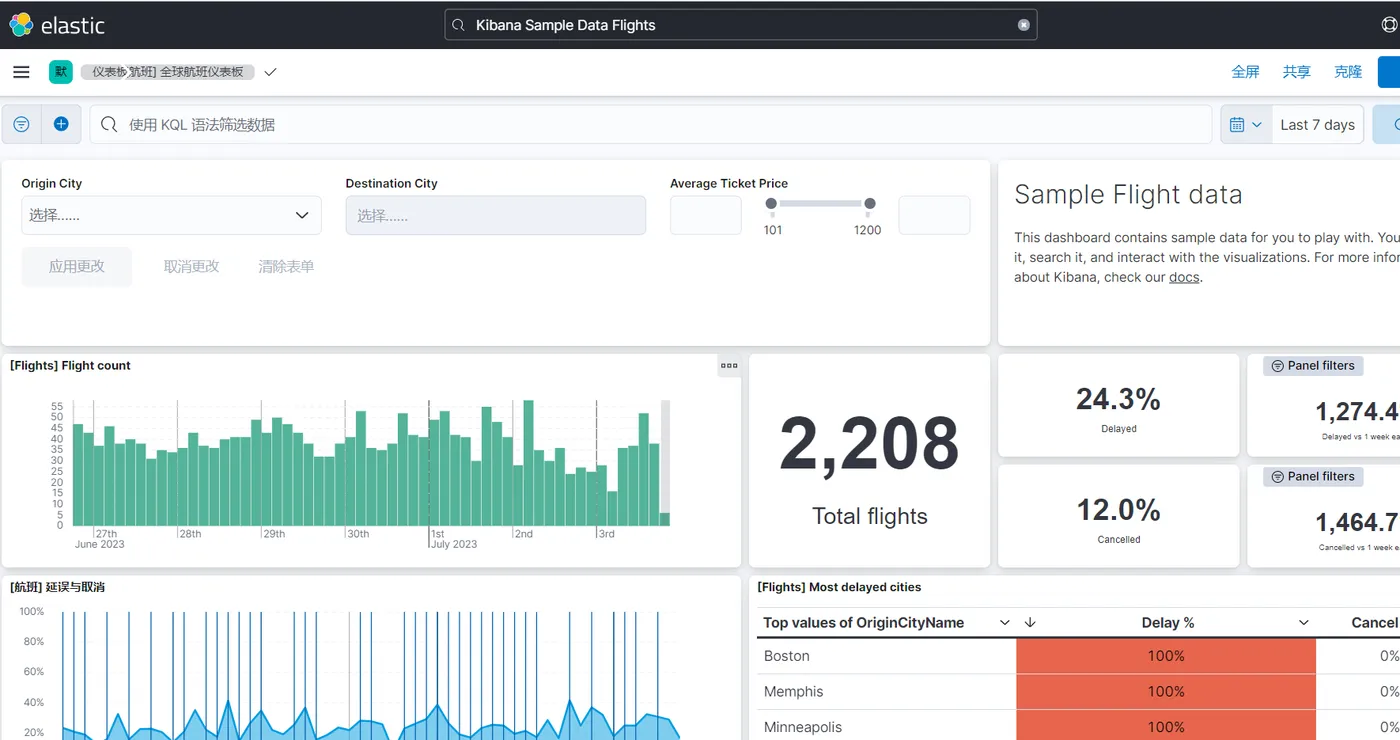Click the Sample Flight data heading
This screenshot has width=1400, height=740.
[1128, 195]
